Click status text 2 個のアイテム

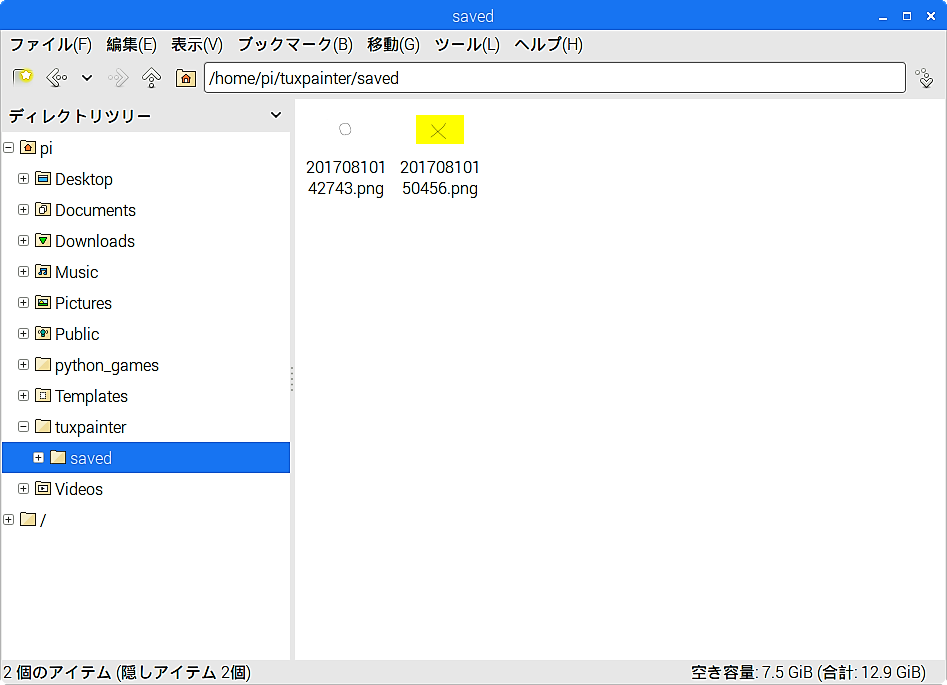(x=57, y=672)
